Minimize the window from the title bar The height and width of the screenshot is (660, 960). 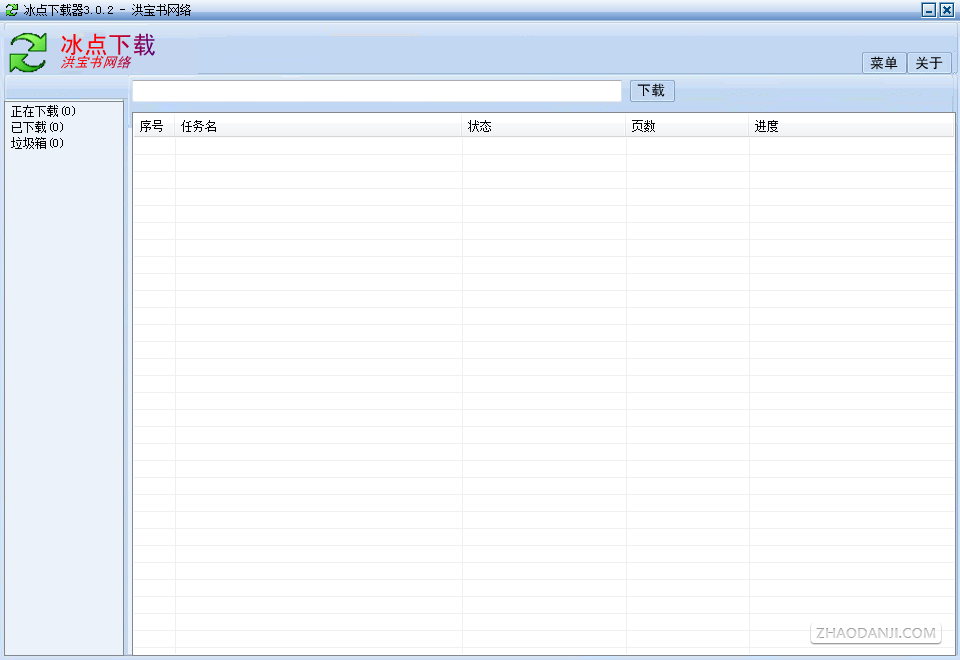coord(929,10)
